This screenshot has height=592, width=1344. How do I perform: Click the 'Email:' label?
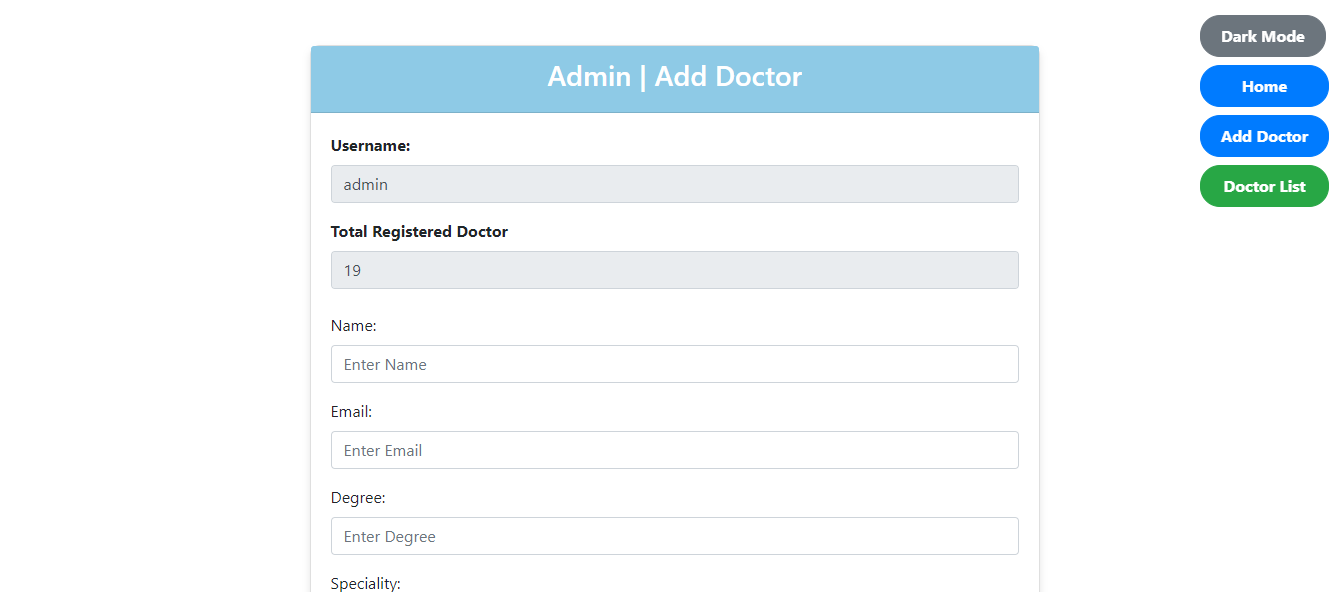click(x=352, y=412)
